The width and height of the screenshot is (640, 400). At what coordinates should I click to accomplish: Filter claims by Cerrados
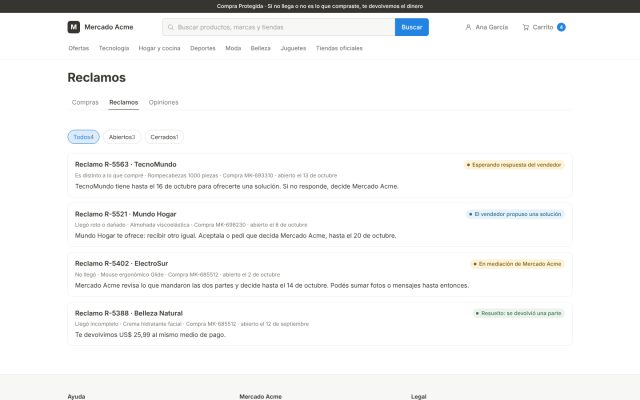pyautogui.click(x=164, y=137)
